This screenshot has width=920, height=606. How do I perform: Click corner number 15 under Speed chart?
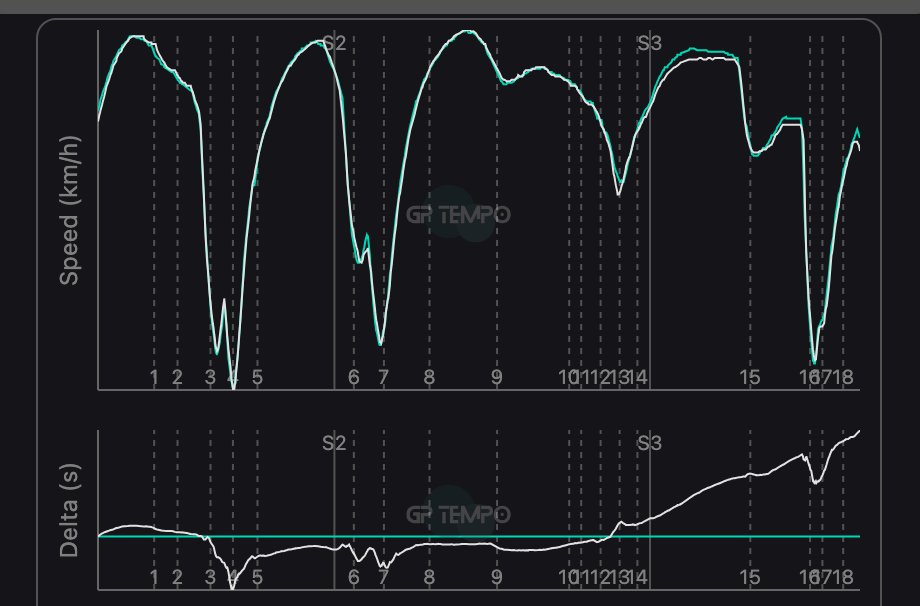749,377
